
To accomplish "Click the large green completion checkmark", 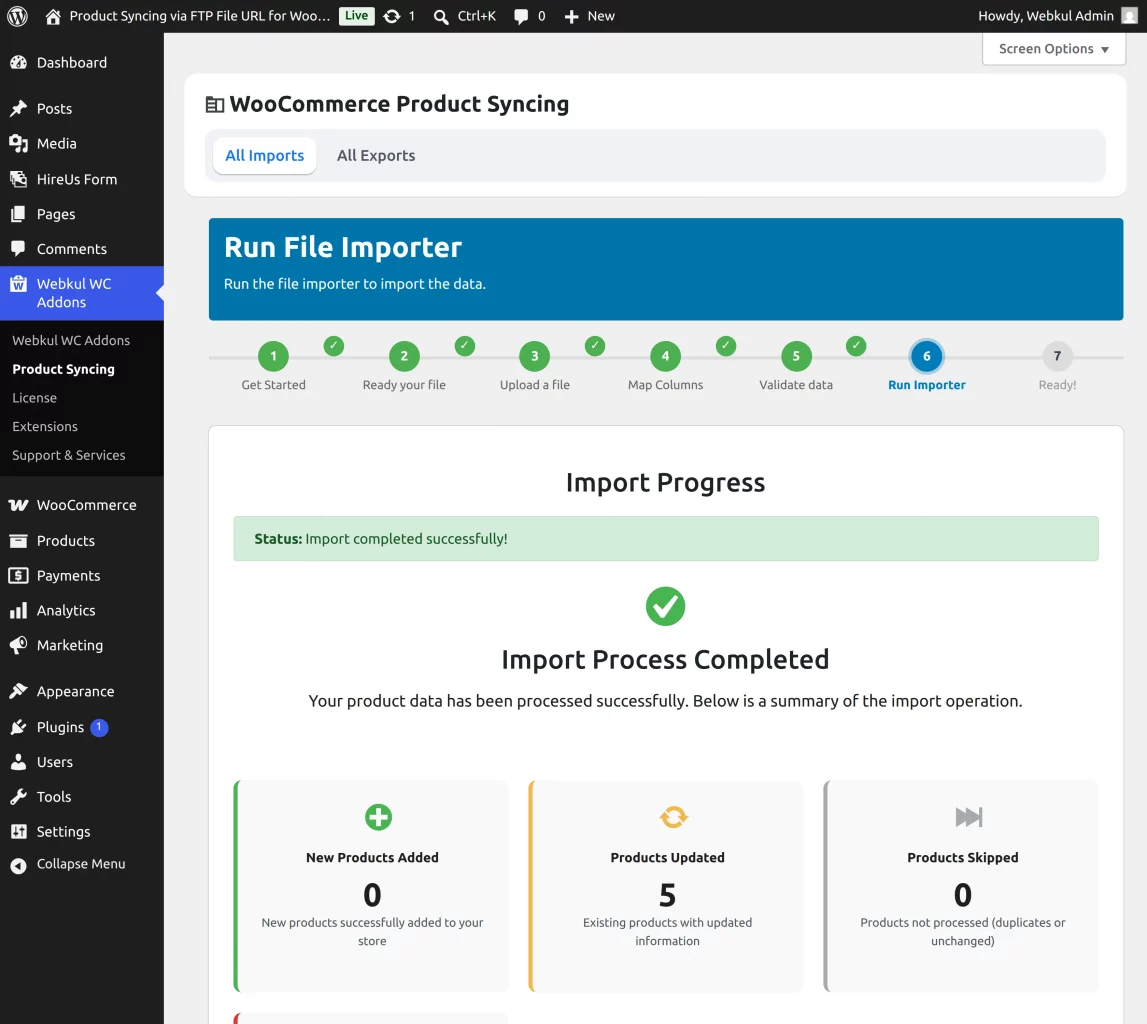I will 665,606.
